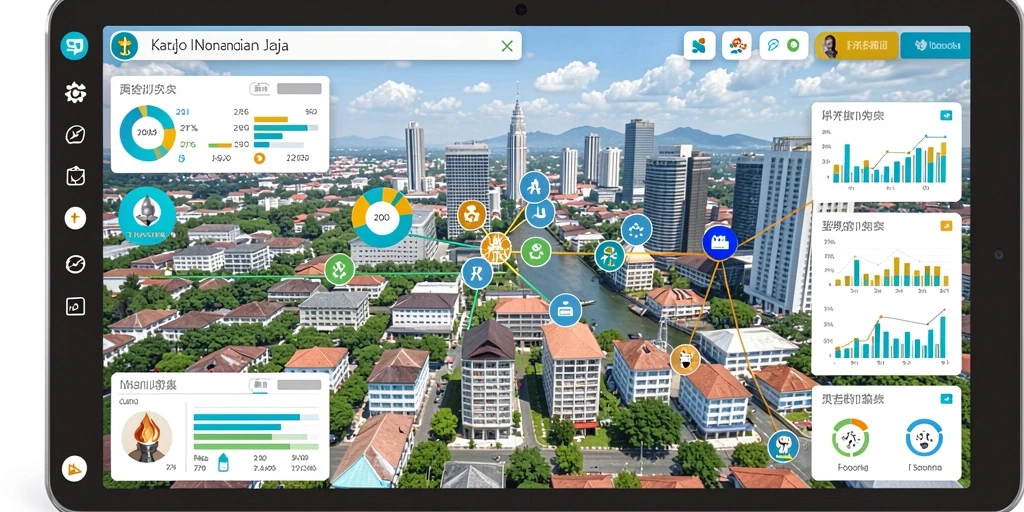1024x512 pixels.
Task: Select the flame torch icon in the bottom-left panel
Action: pos(147,435)
